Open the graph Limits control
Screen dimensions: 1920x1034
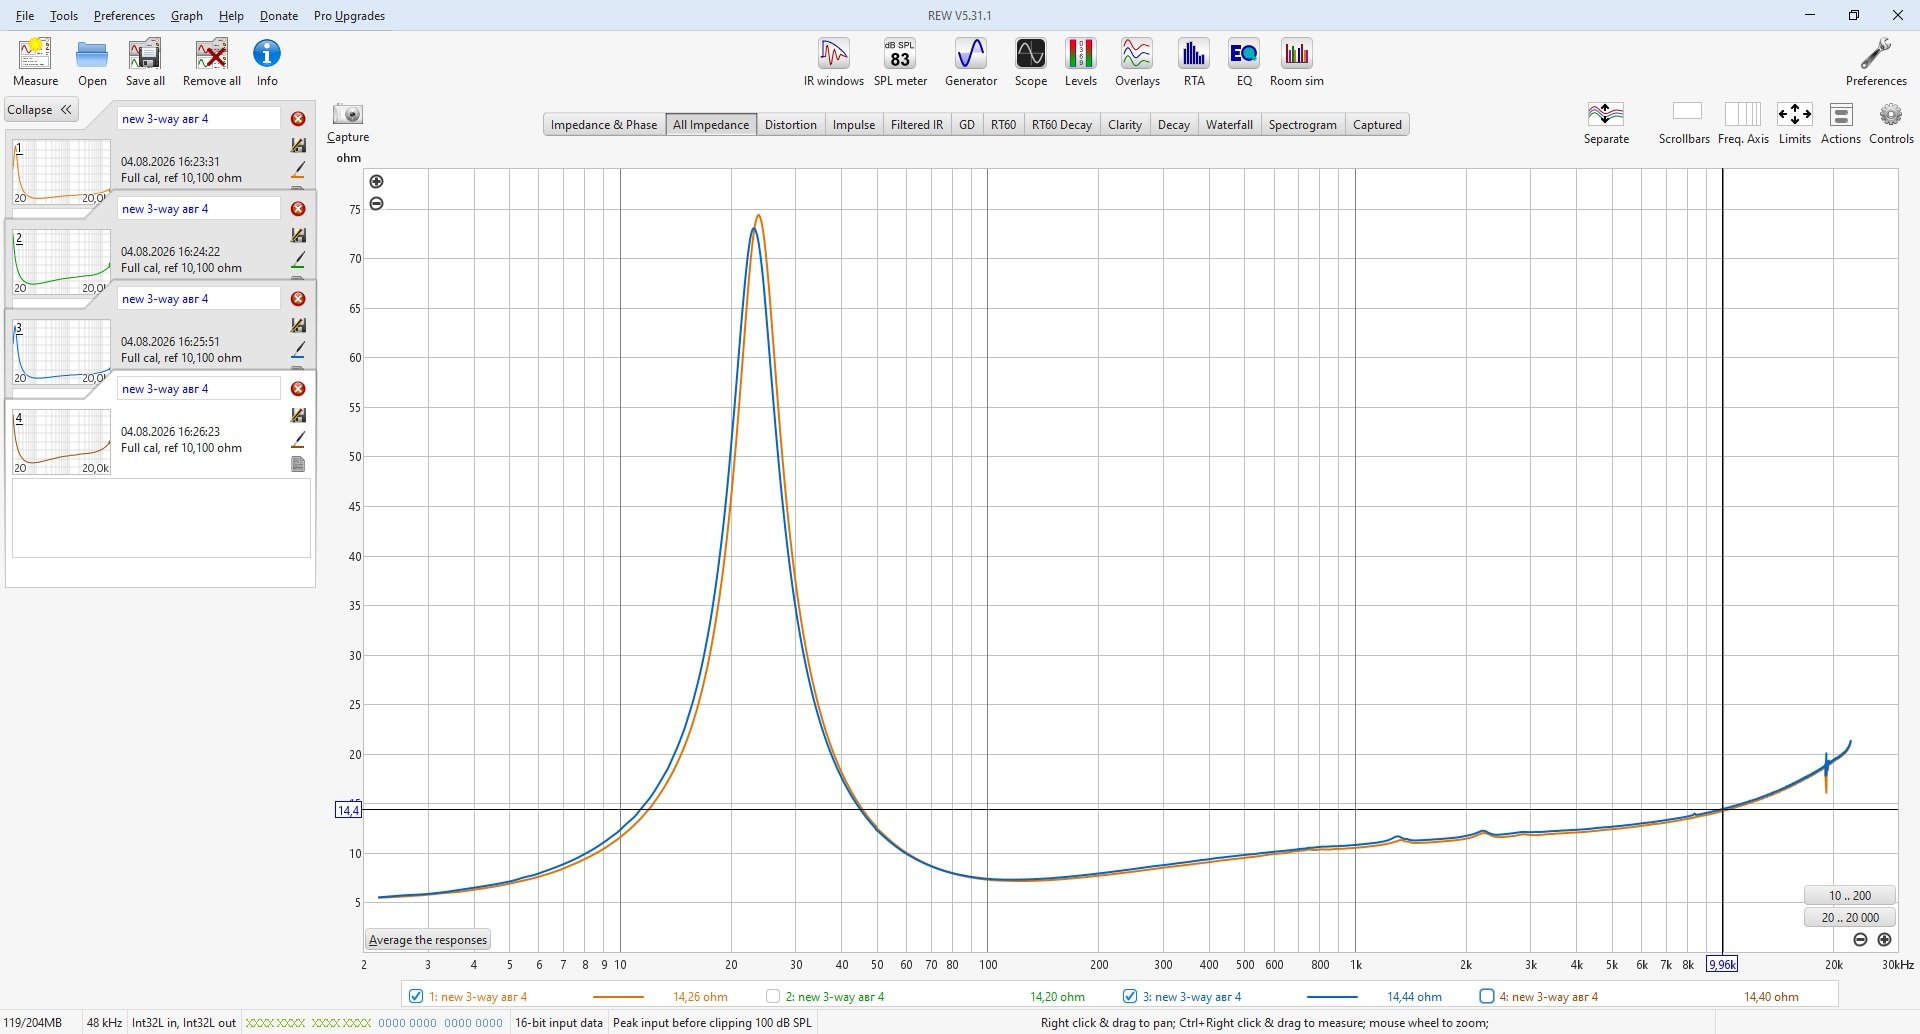1795,123
